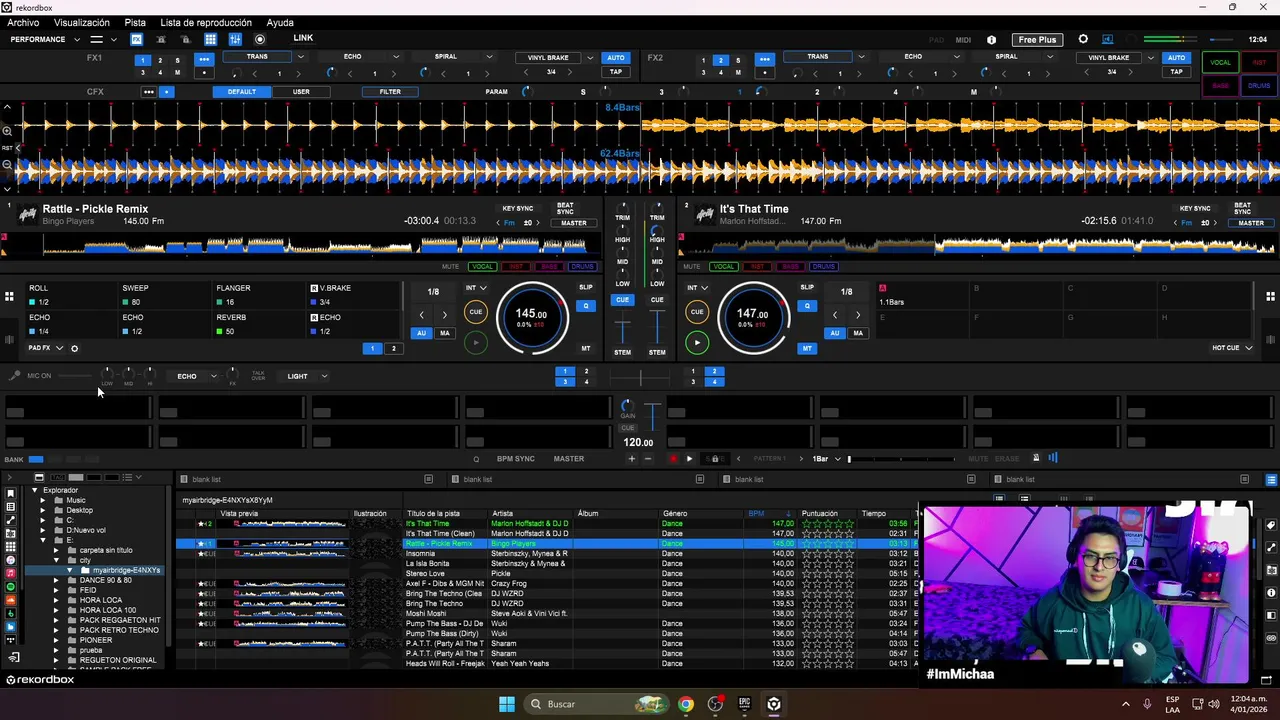Toggle deck 1 headphone CUE in mixer
This screenshot has height=720, width=1280.
tap(622, 300)
